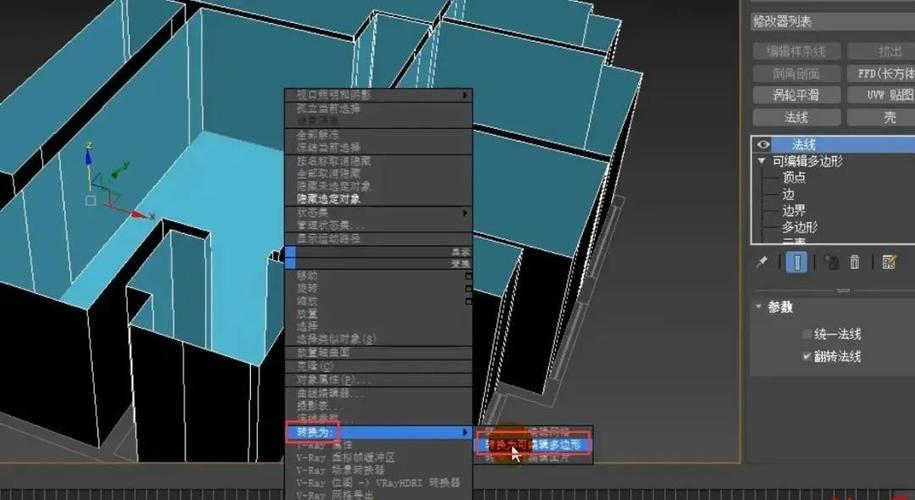This screenshot has width=915, height=500.
Task: Select 多边形 sub-object level
Action: [800, 227]
